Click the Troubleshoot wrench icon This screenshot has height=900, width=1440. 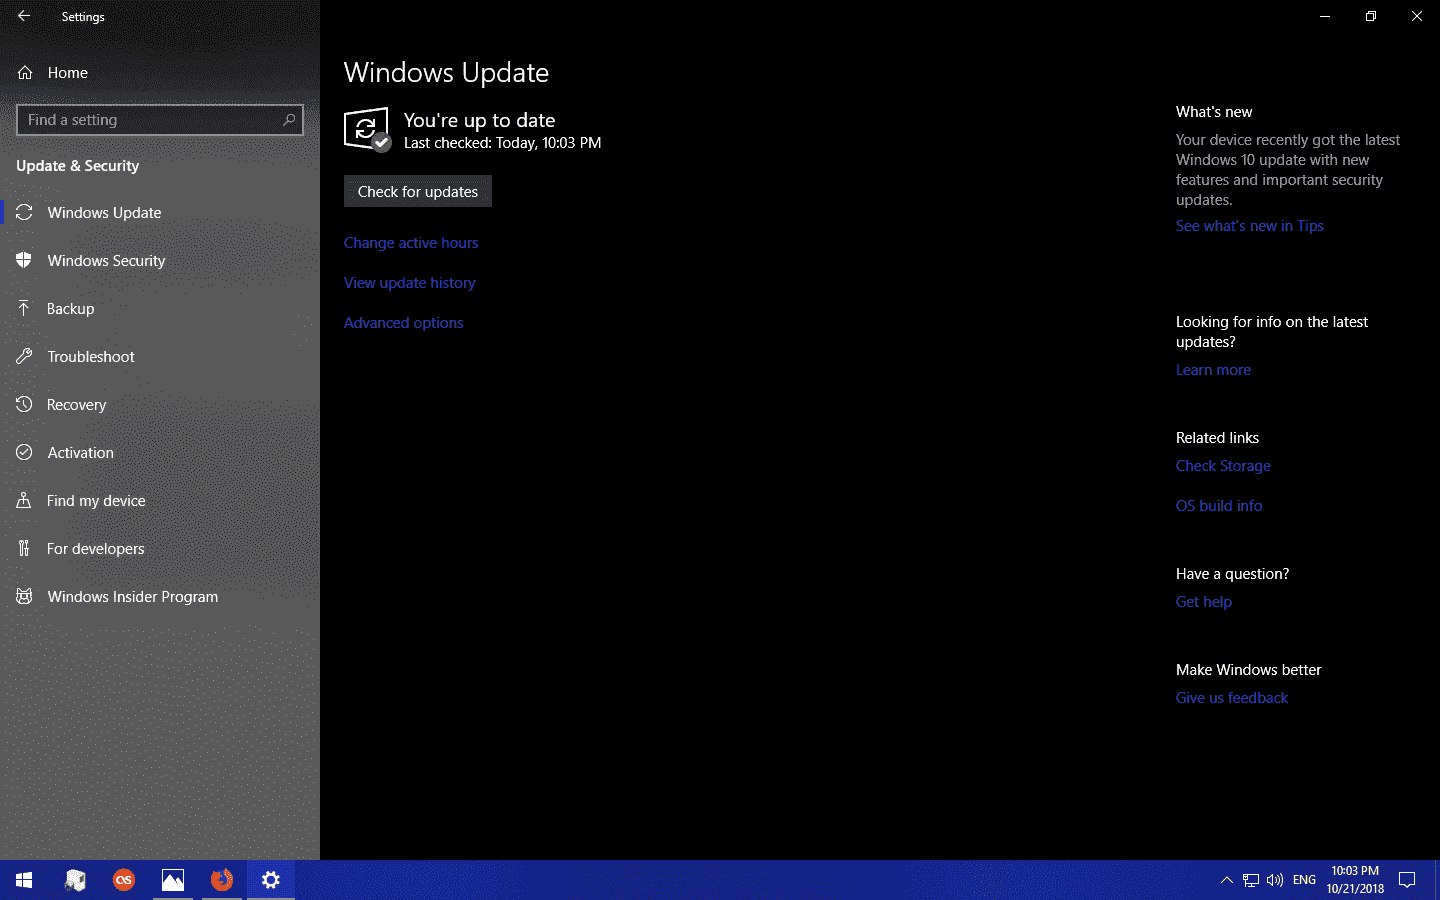click(x=24, y=356)
